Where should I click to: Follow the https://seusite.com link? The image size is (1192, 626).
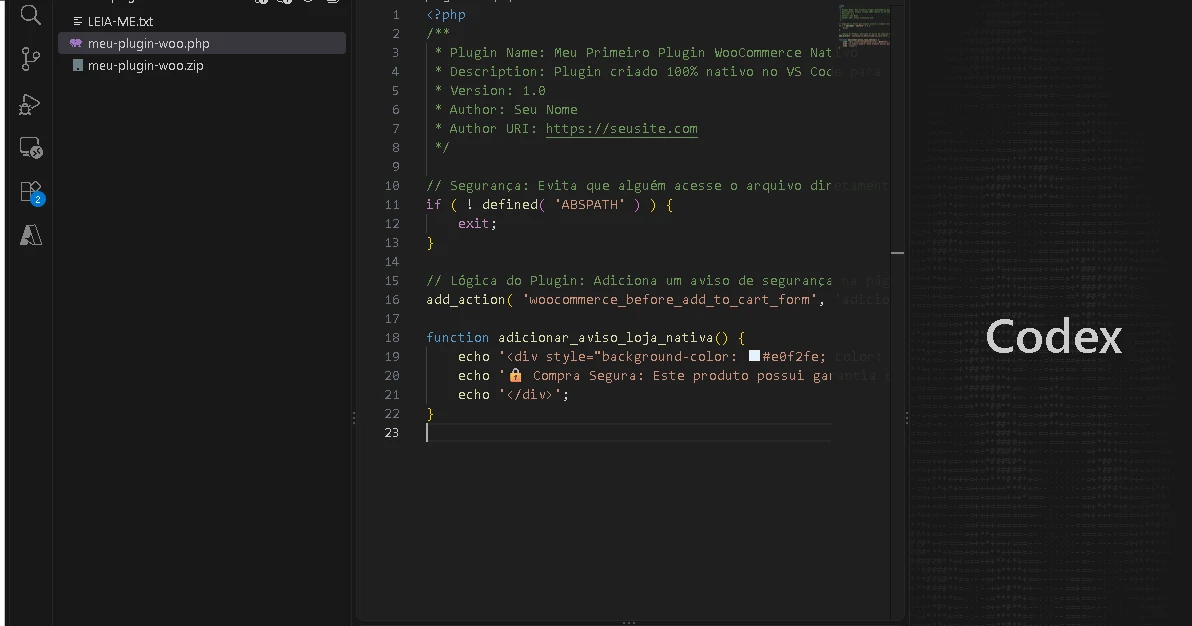pos(621,129)
